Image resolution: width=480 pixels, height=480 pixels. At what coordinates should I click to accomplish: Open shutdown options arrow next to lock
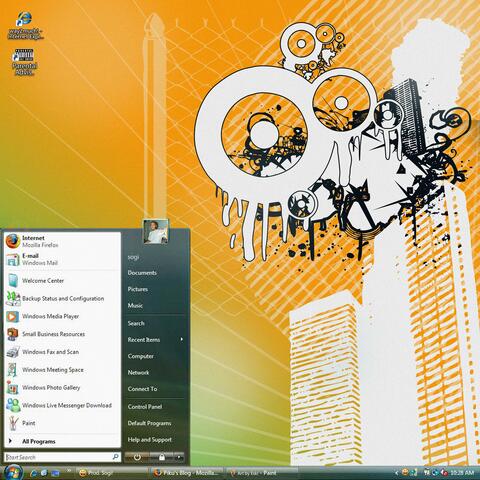coord(179,457)
